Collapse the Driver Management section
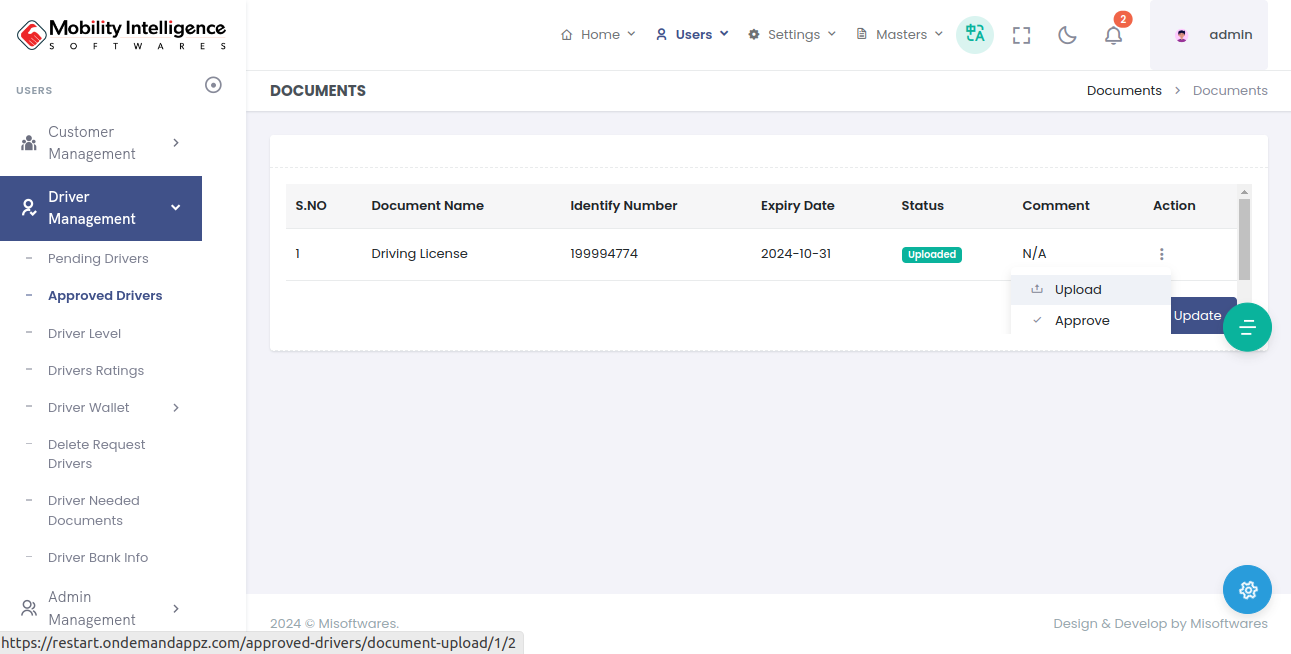1291x654 pixels. 101,208
